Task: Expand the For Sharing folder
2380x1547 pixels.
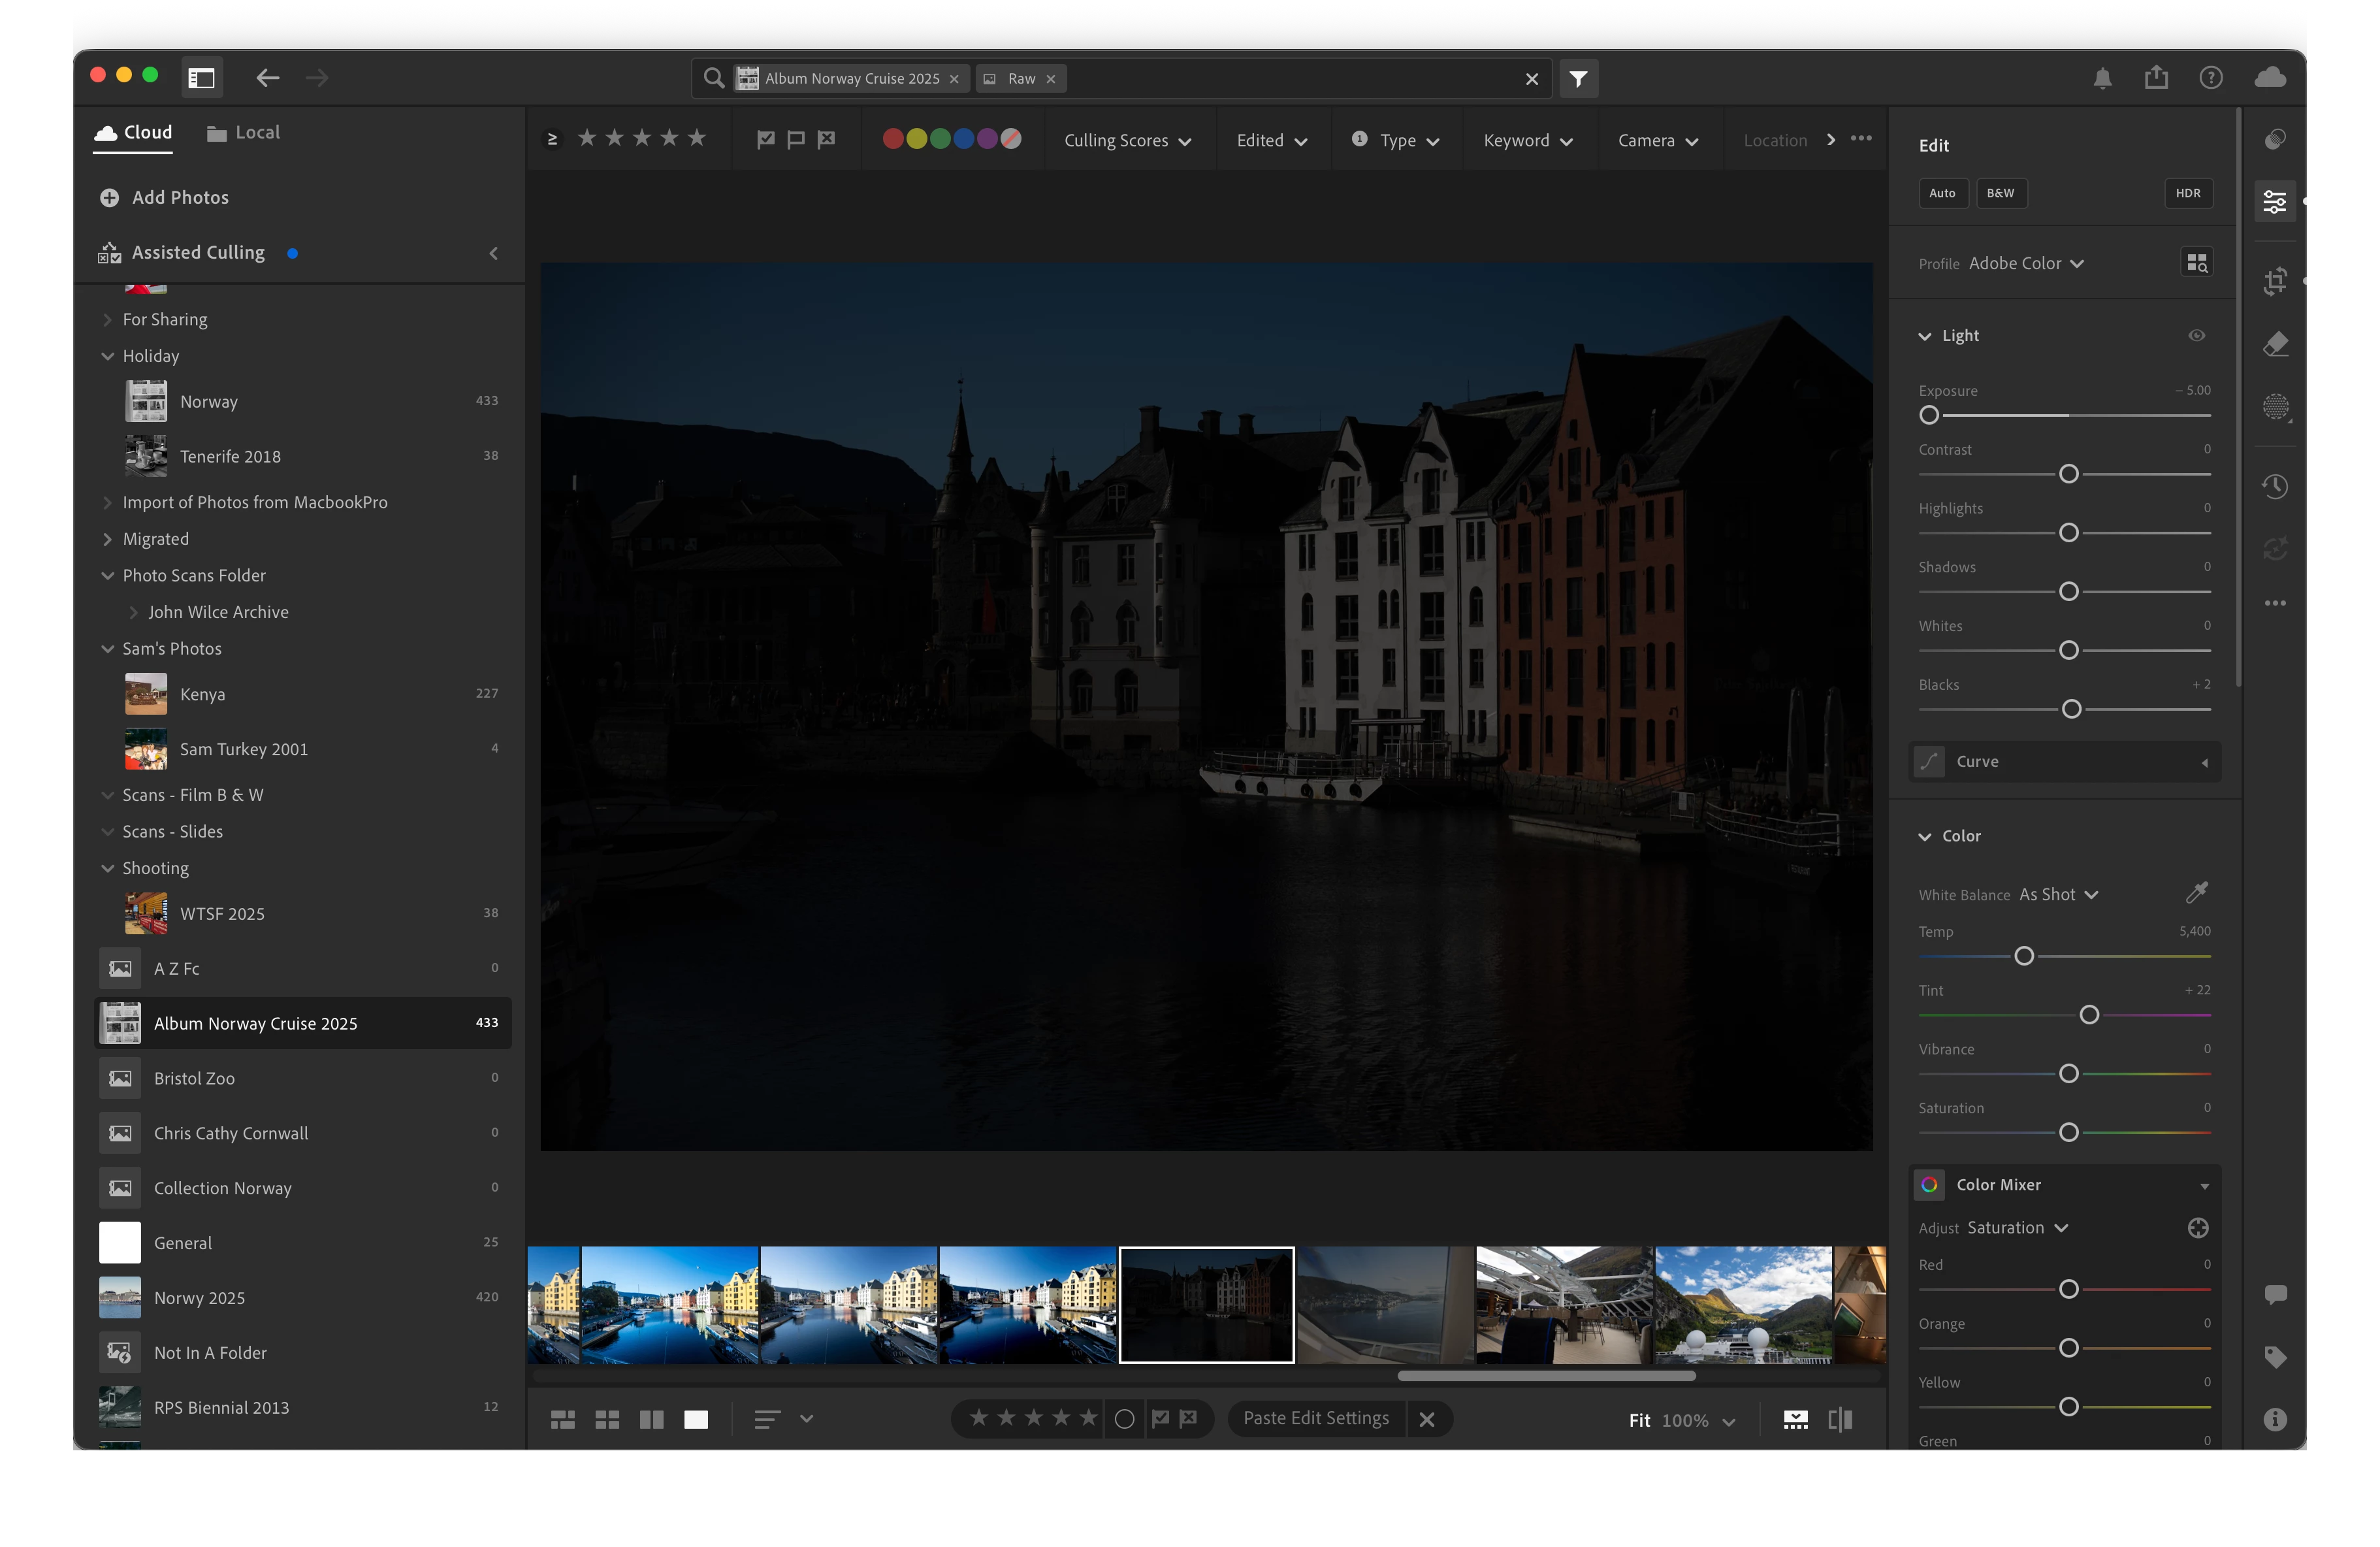Action: coord(108,320)
